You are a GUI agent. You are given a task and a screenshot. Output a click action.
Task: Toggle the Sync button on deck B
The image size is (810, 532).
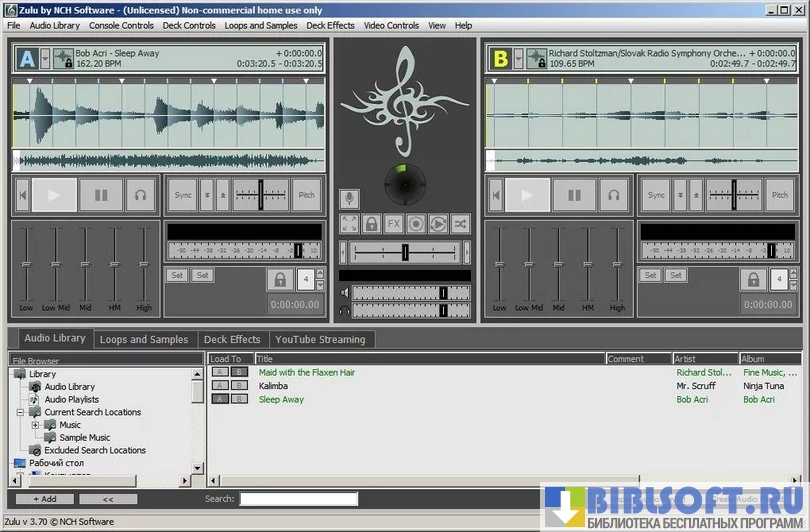tap(656, 195)
